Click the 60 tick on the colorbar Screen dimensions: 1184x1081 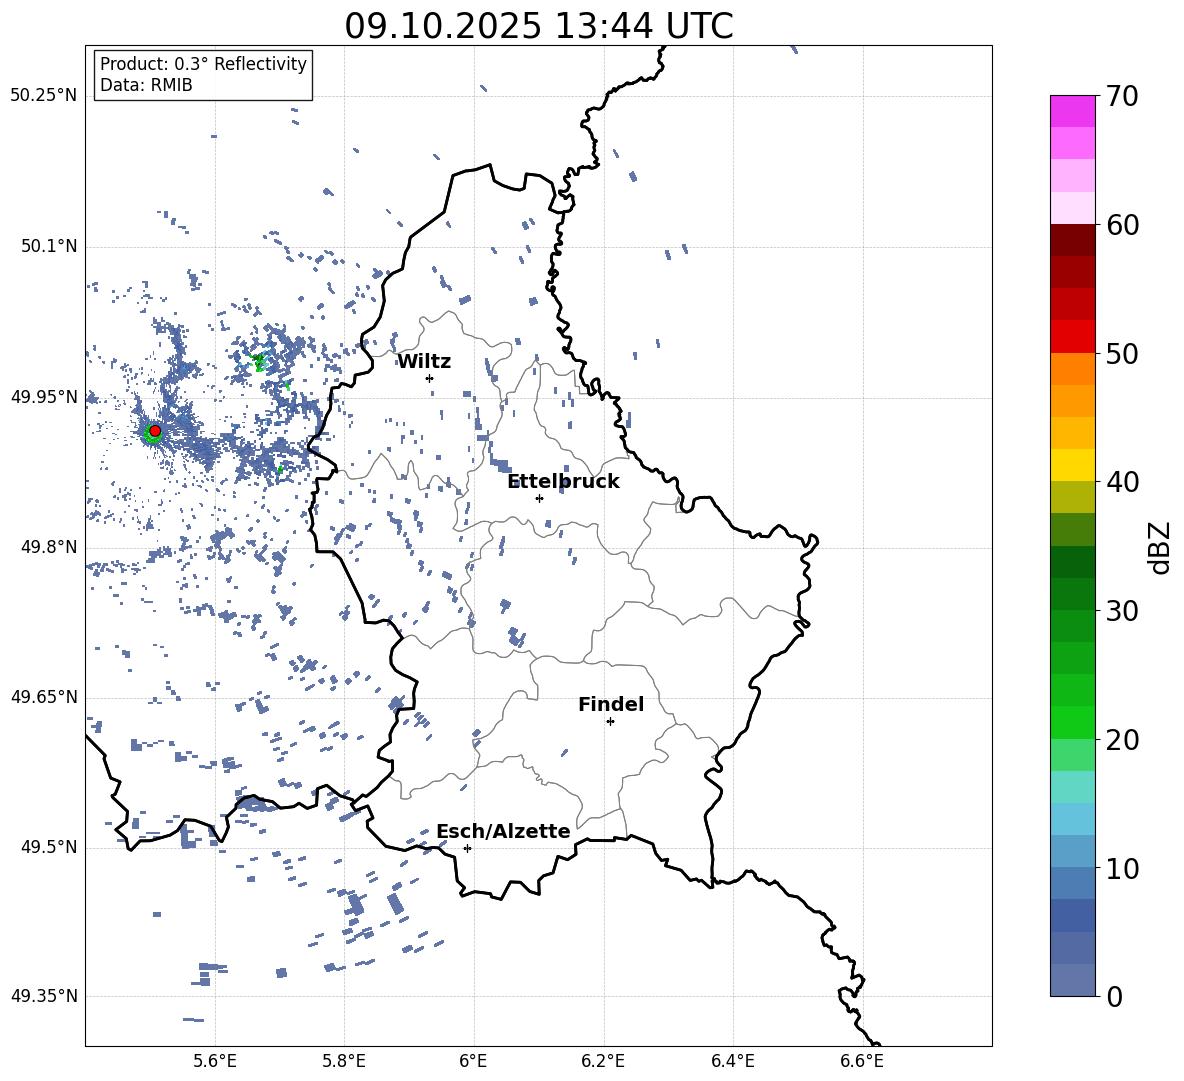point(1122,225)
